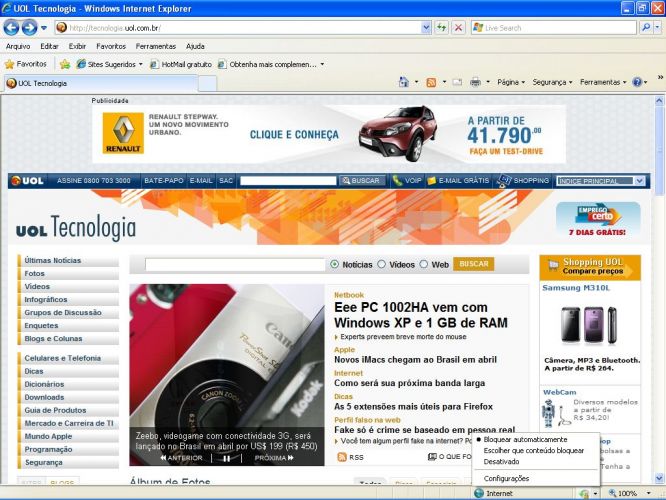Expand the Página command bar menu
The height and width of the screenshot is (500, 666).
tap(511, 82)
